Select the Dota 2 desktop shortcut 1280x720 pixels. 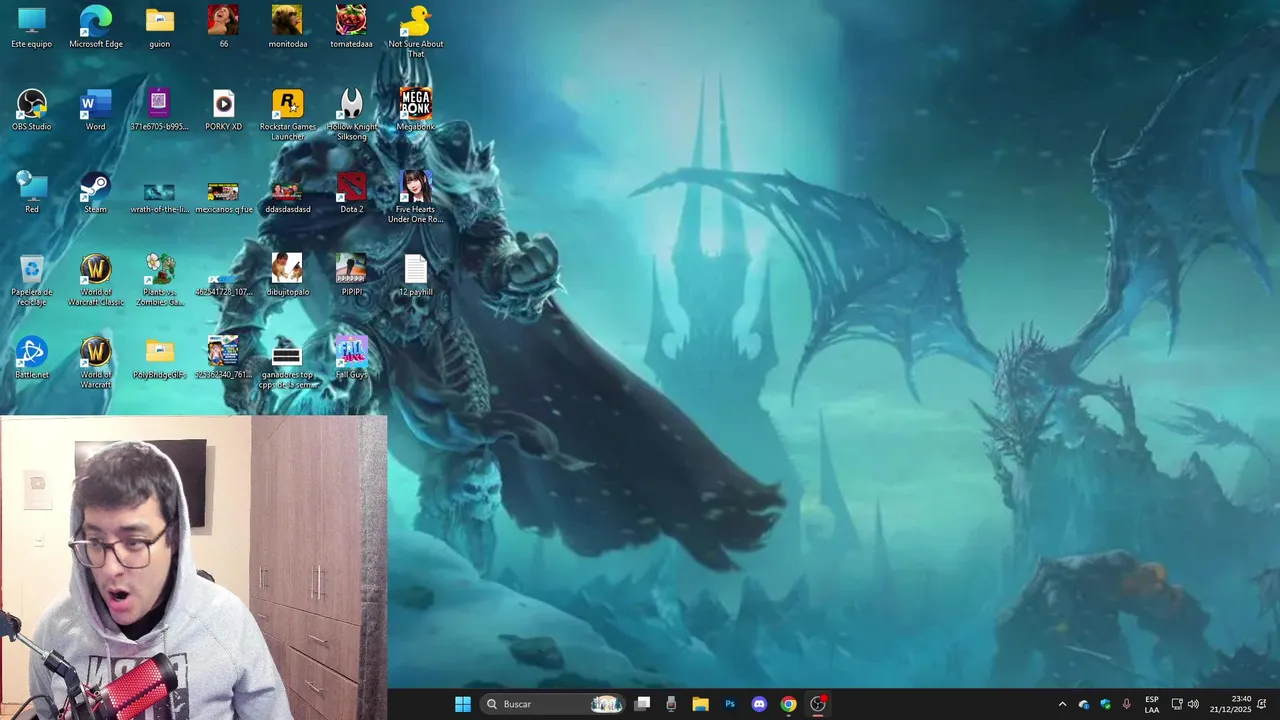coord(351,193)
